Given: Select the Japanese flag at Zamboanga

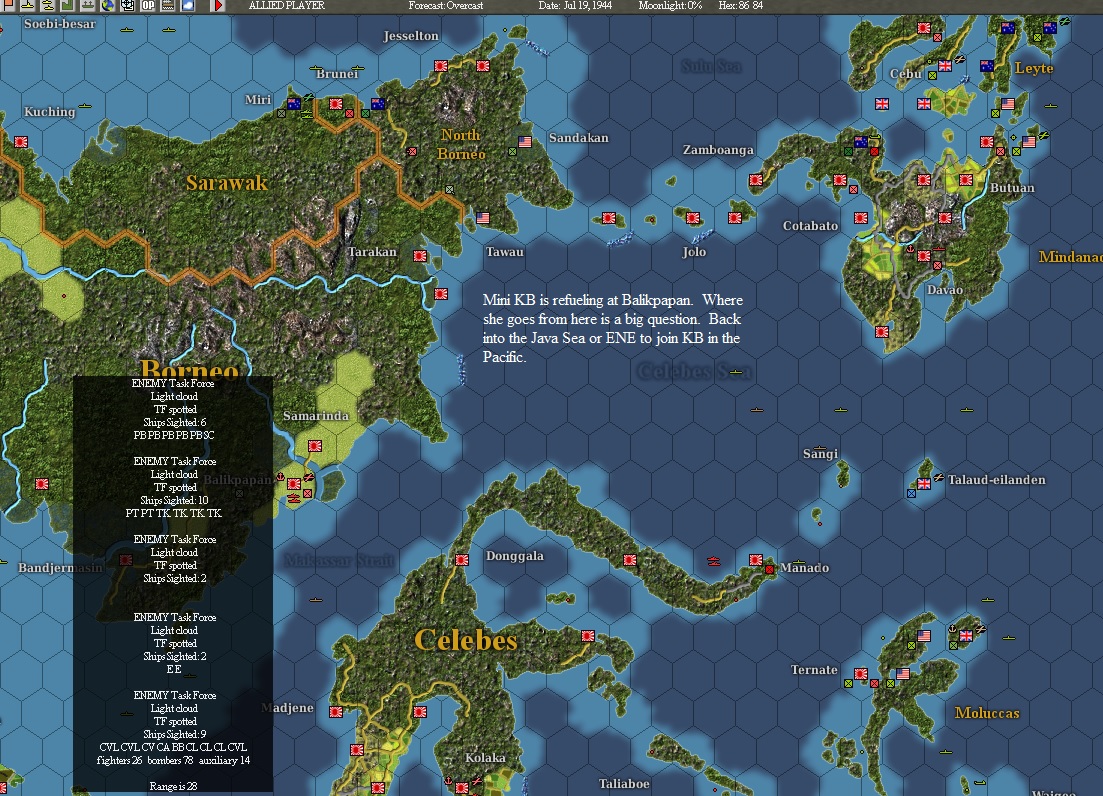Looking at the screenshot, I should coord(755,180).
